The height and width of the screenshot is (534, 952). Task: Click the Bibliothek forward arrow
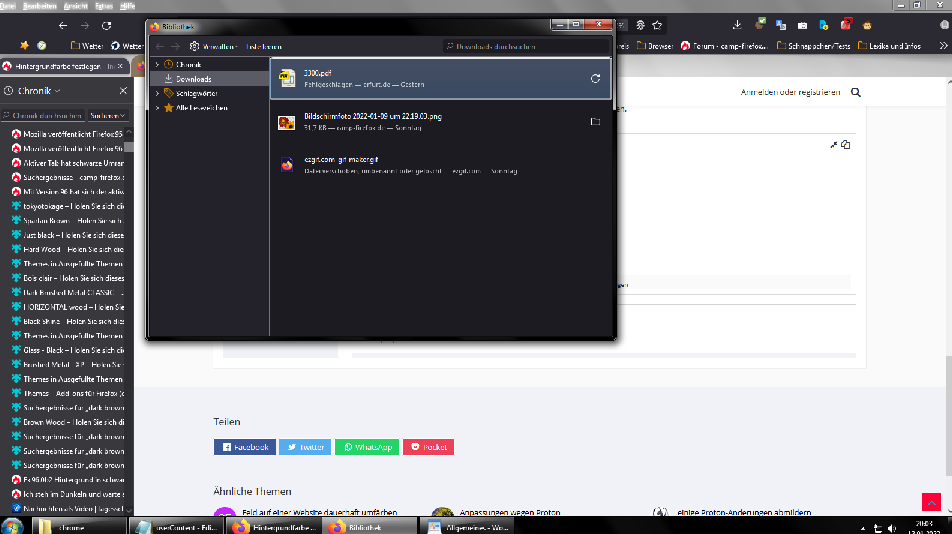coord(175,47)
